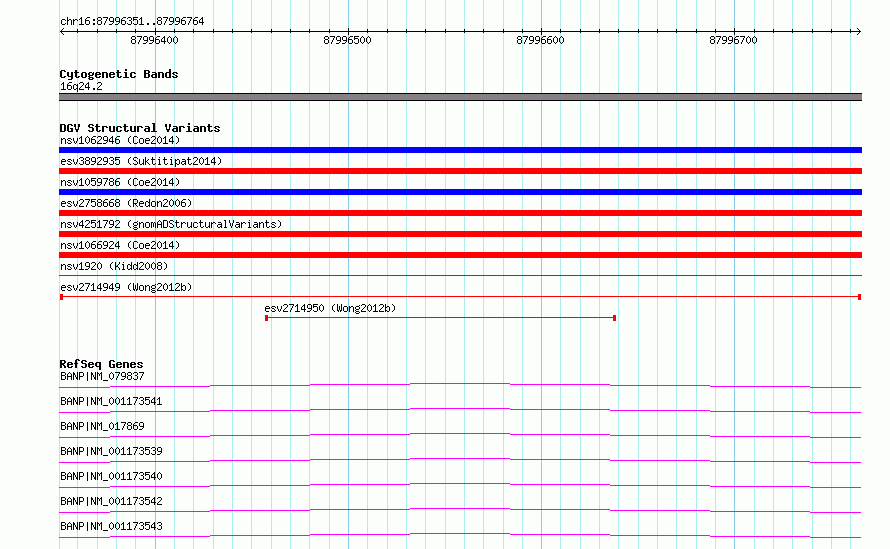This screenshot has height=549, width=890.
Task: Select variant label nsv1059786 (Coe2014)
Action: 120,182
